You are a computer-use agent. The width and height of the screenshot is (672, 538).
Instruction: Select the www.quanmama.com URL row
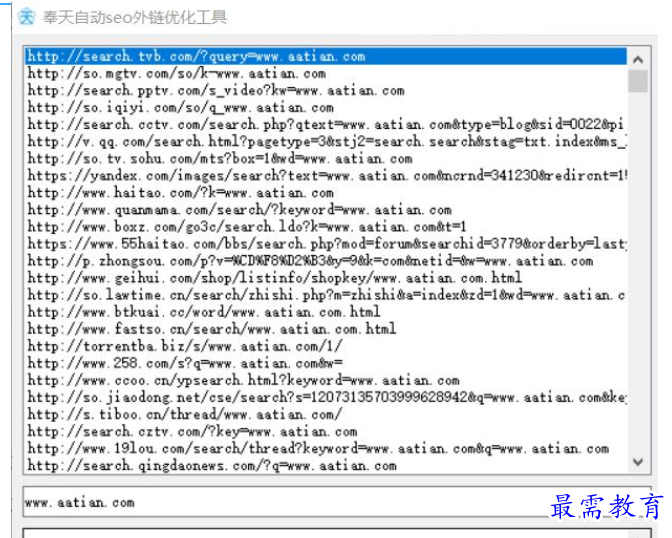click(326, 210)
